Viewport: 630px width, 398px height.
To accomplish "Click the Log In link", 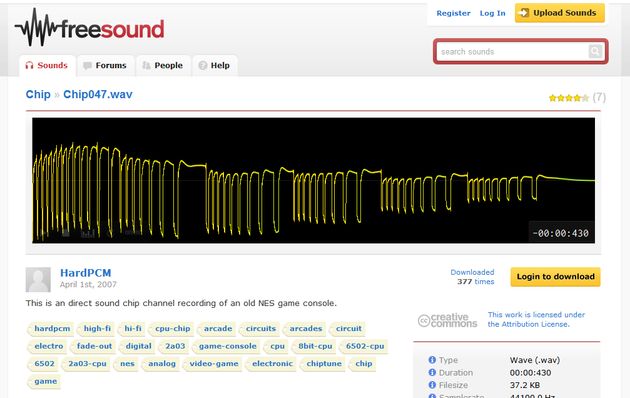I will pyautogui.click(x=492, y=13).
